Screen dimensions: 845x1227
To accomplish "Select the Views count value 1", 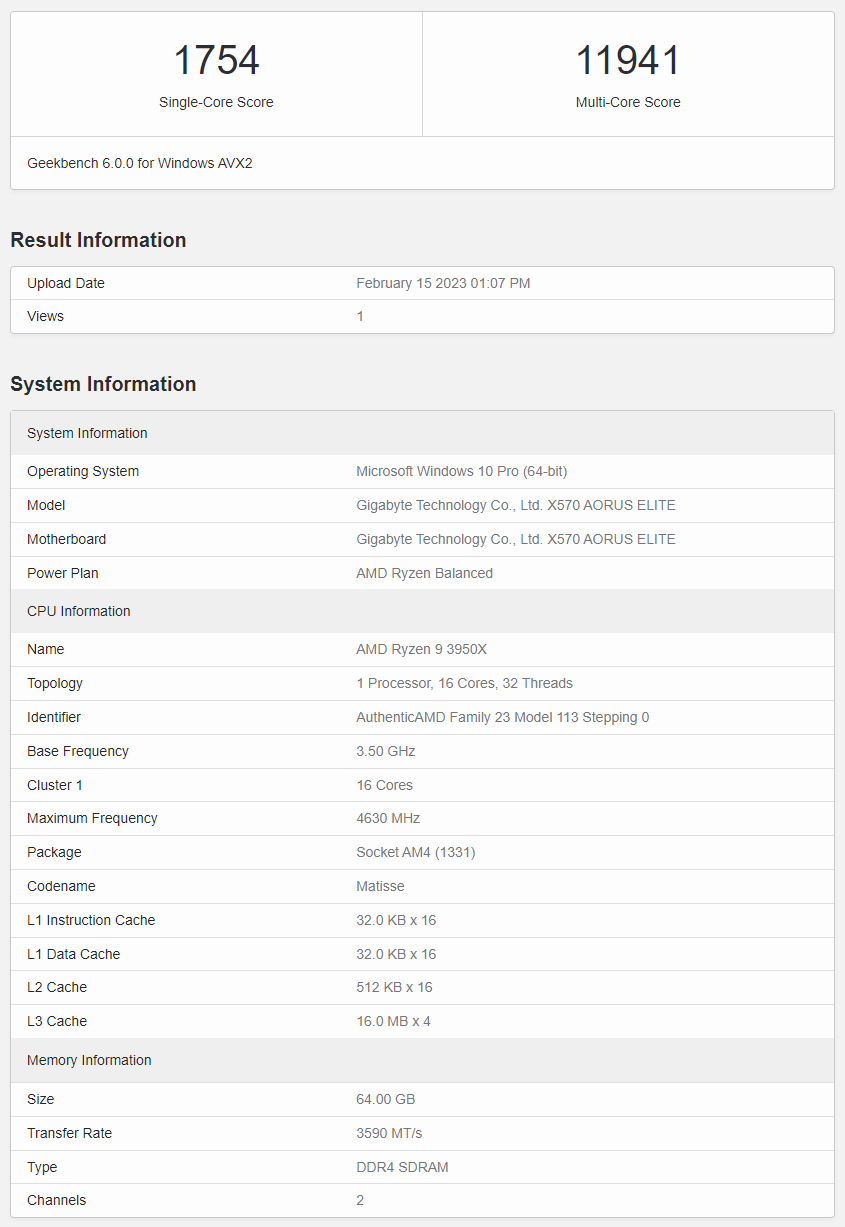I will pyautogui.click(x=360, y=316).
